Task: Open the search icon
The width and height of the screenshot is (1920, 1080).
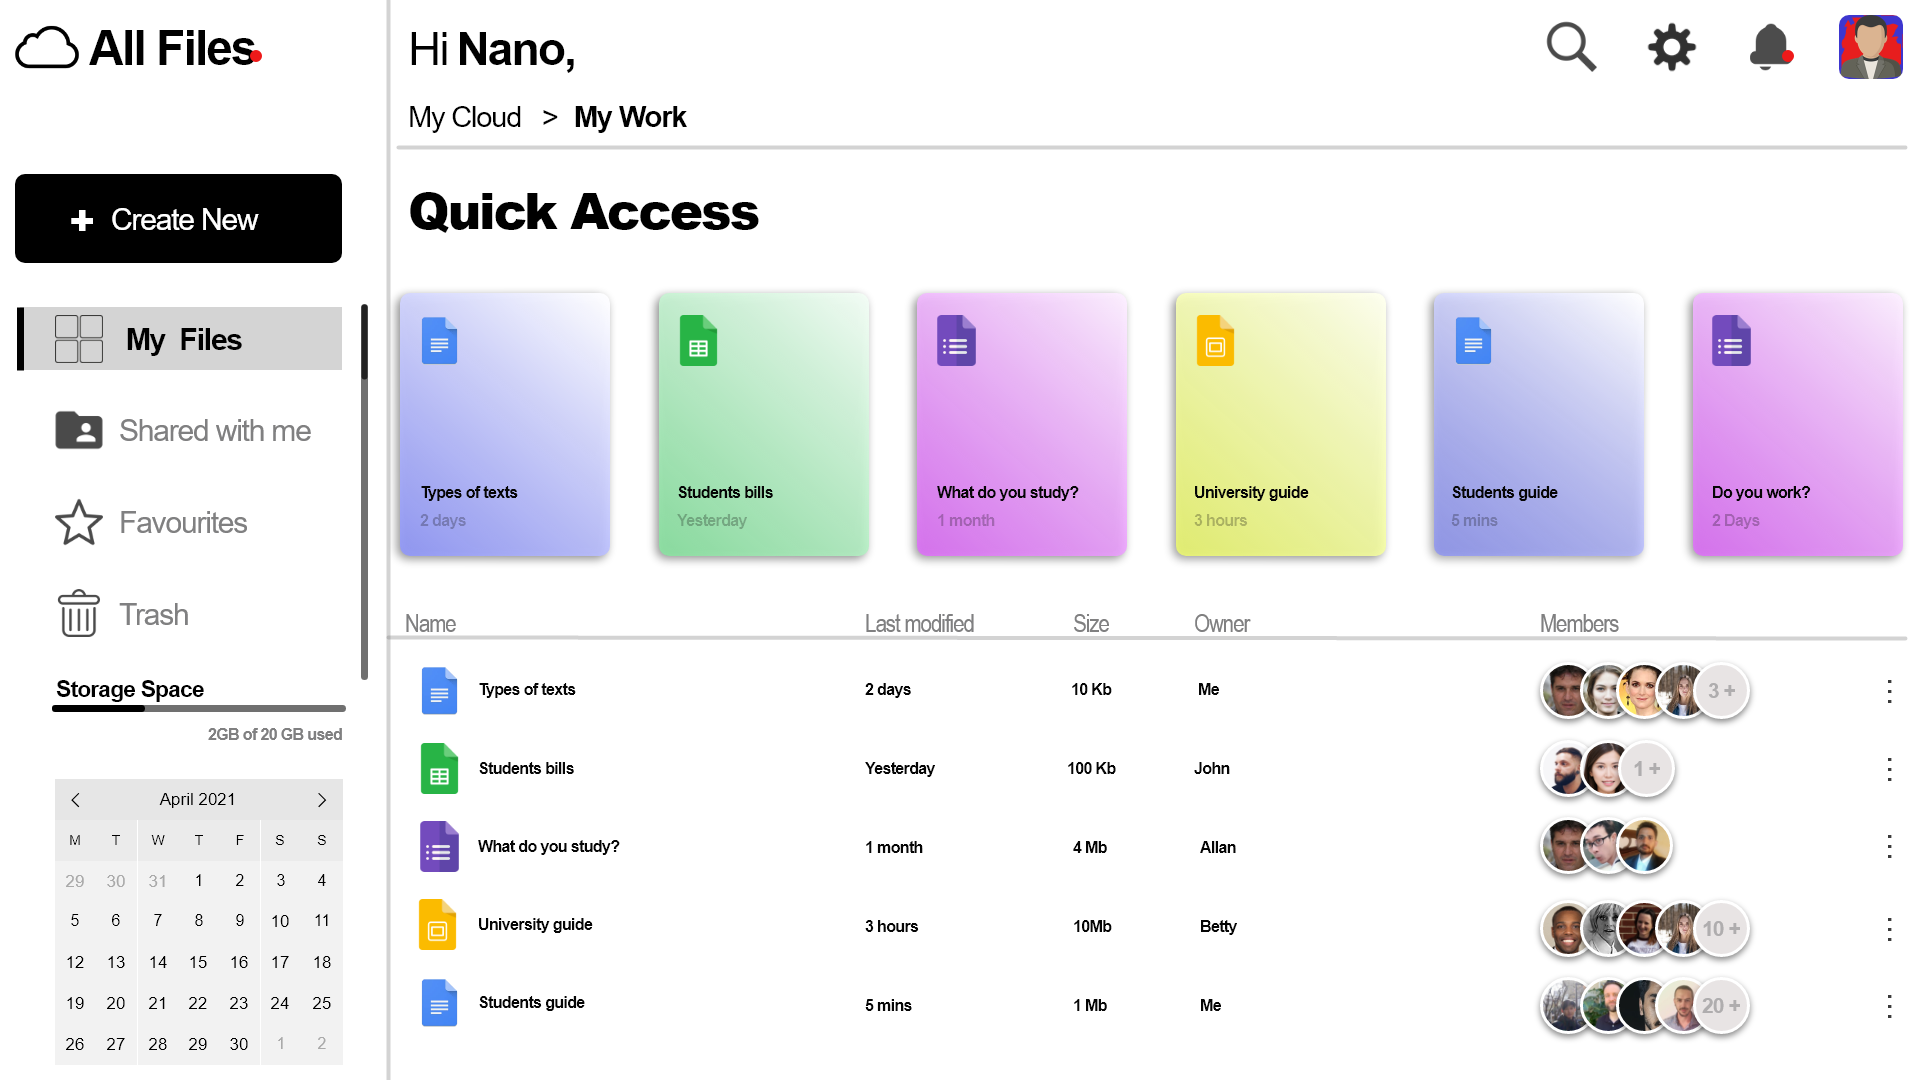Action: pos(1571,46)
